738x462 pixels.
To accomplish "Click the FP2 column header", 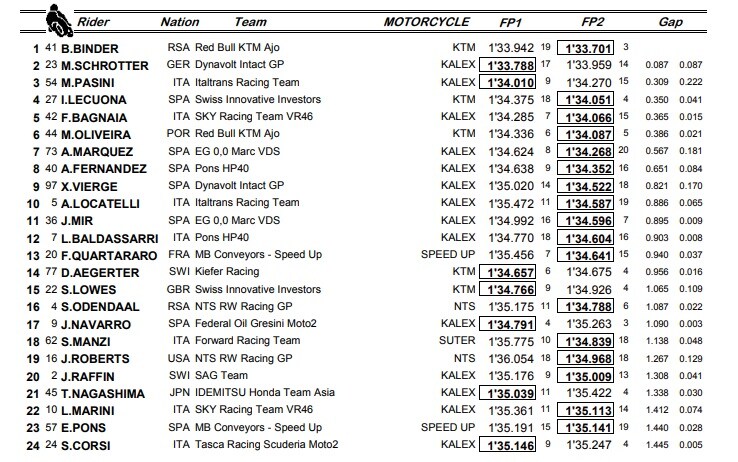I will [592, 22].
